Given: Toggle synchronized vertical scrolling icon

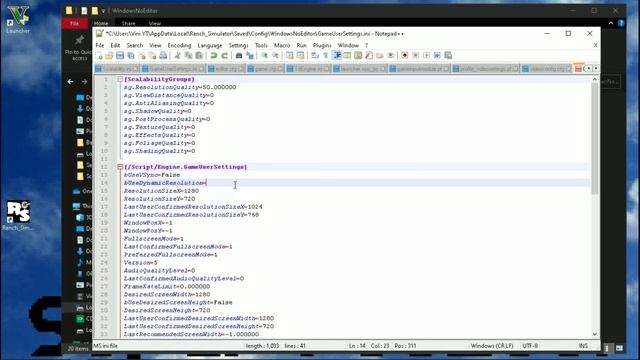Looking at the screenshot, I should (x=290, y=56).
